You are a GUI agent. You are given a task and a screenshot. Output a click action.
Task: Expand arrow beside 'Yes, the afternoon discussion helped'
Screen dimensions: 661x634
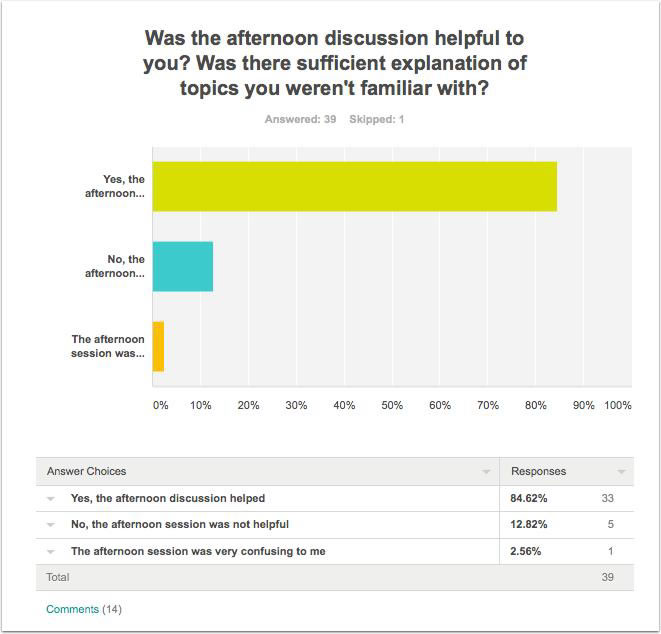click(x=51, y=499)
